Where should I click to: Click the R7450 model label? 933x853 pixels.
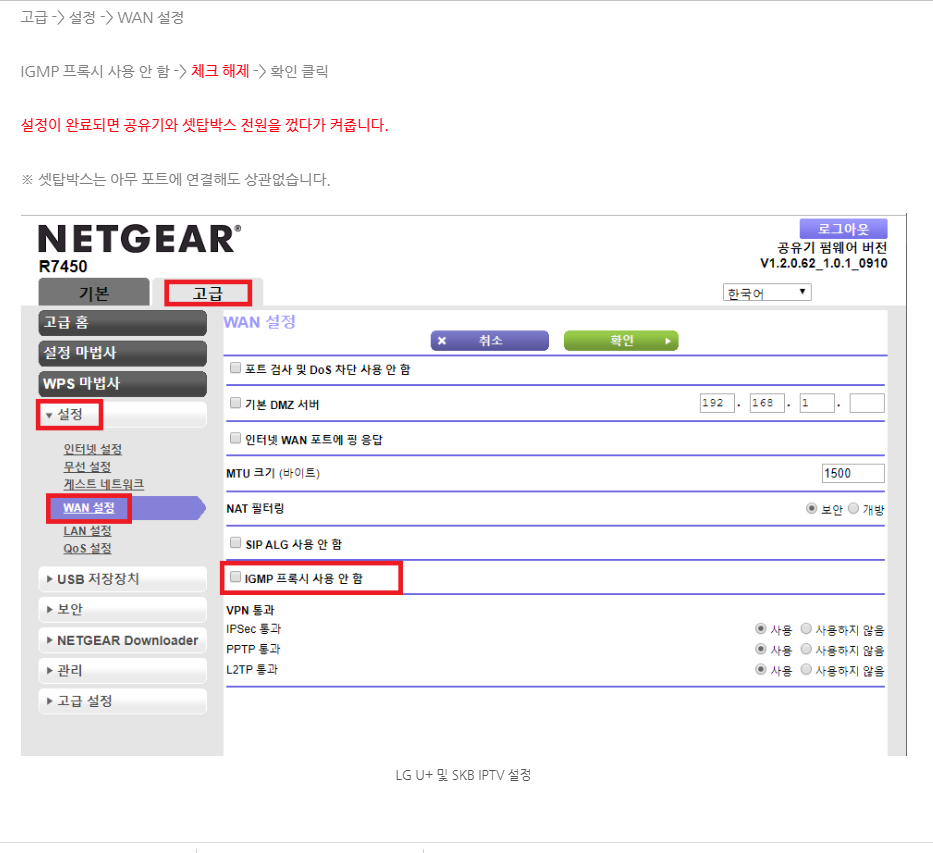coord(63,266)
